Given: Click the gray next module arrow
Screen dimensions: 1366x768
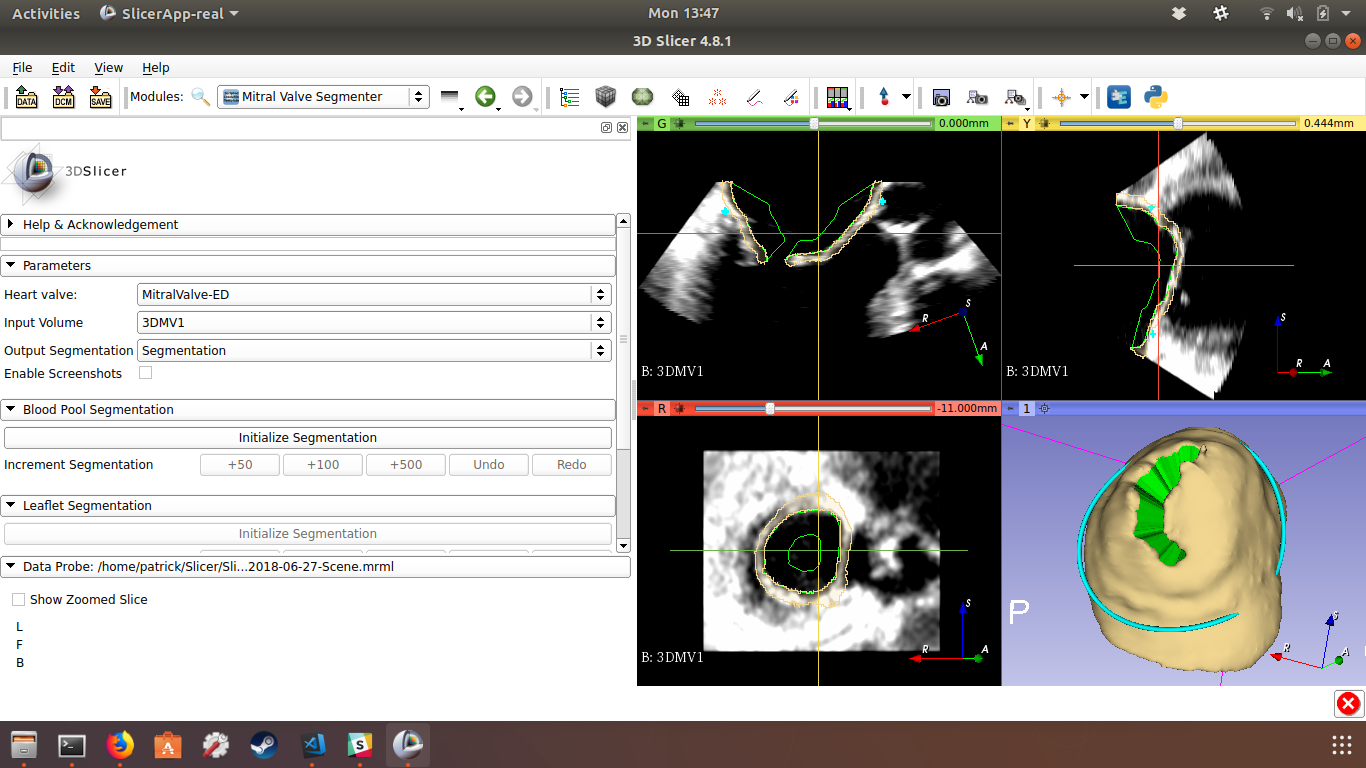Looking at the screenshot, I should (x=522, y=97).
